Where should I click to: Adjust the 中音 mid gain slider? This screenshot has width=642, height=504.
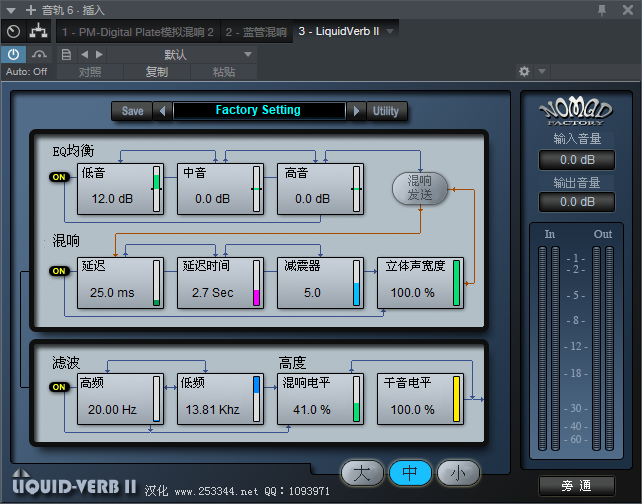pyautogui.click(x=256, y=189)
